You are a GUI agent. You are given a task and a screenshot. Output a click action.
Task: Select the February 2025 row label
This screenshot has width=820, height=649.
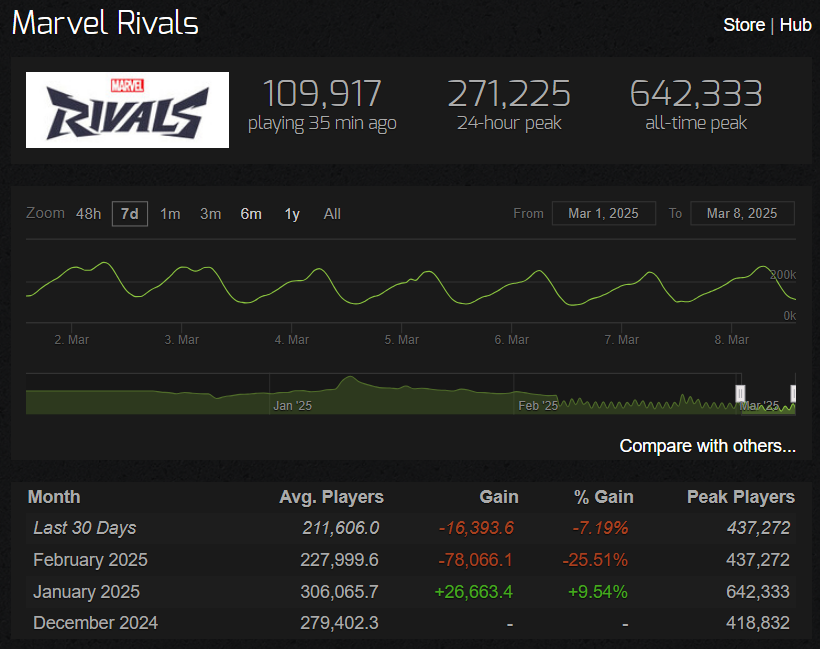(x=90, y=560)
